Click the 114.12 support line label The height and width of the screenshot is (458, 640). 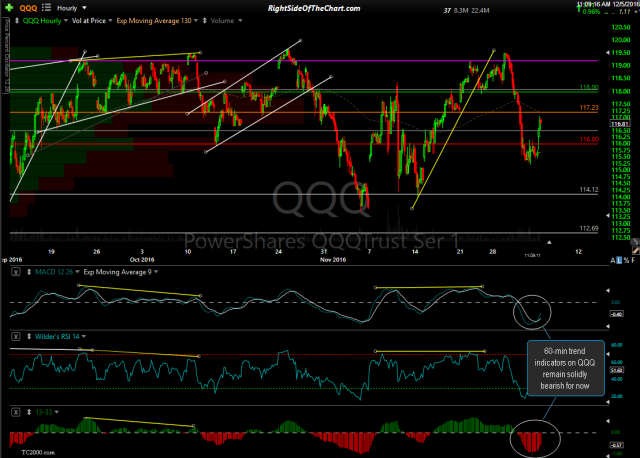tap(589, 189)
